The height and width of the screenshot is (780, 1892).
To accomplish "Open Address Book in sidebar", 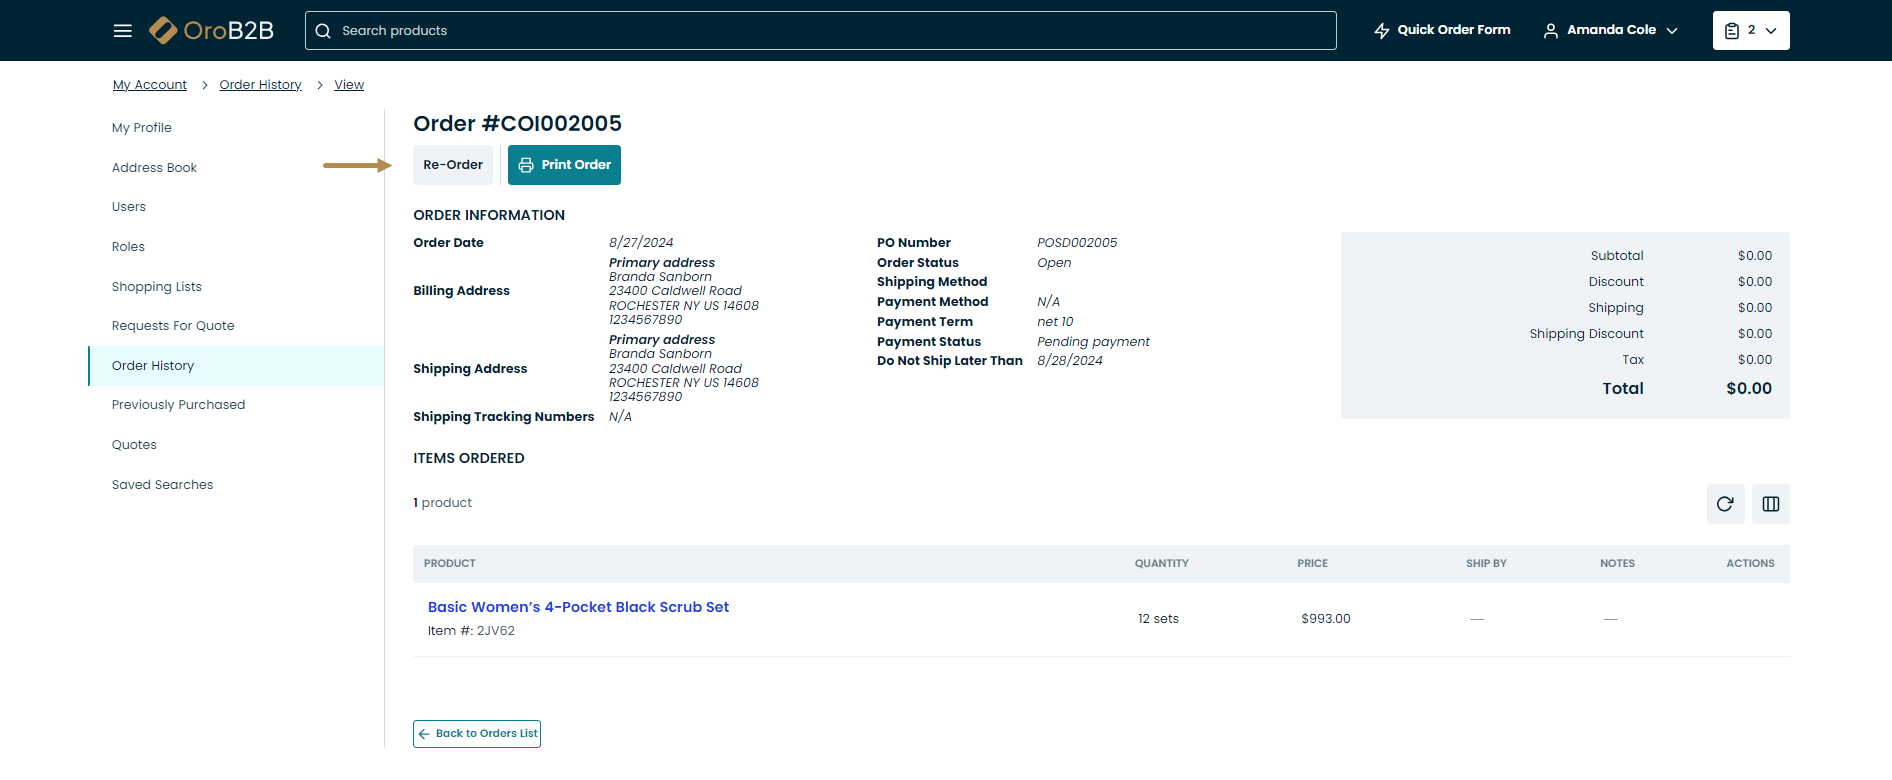I will pyautogui.click(x=154, y=168).
